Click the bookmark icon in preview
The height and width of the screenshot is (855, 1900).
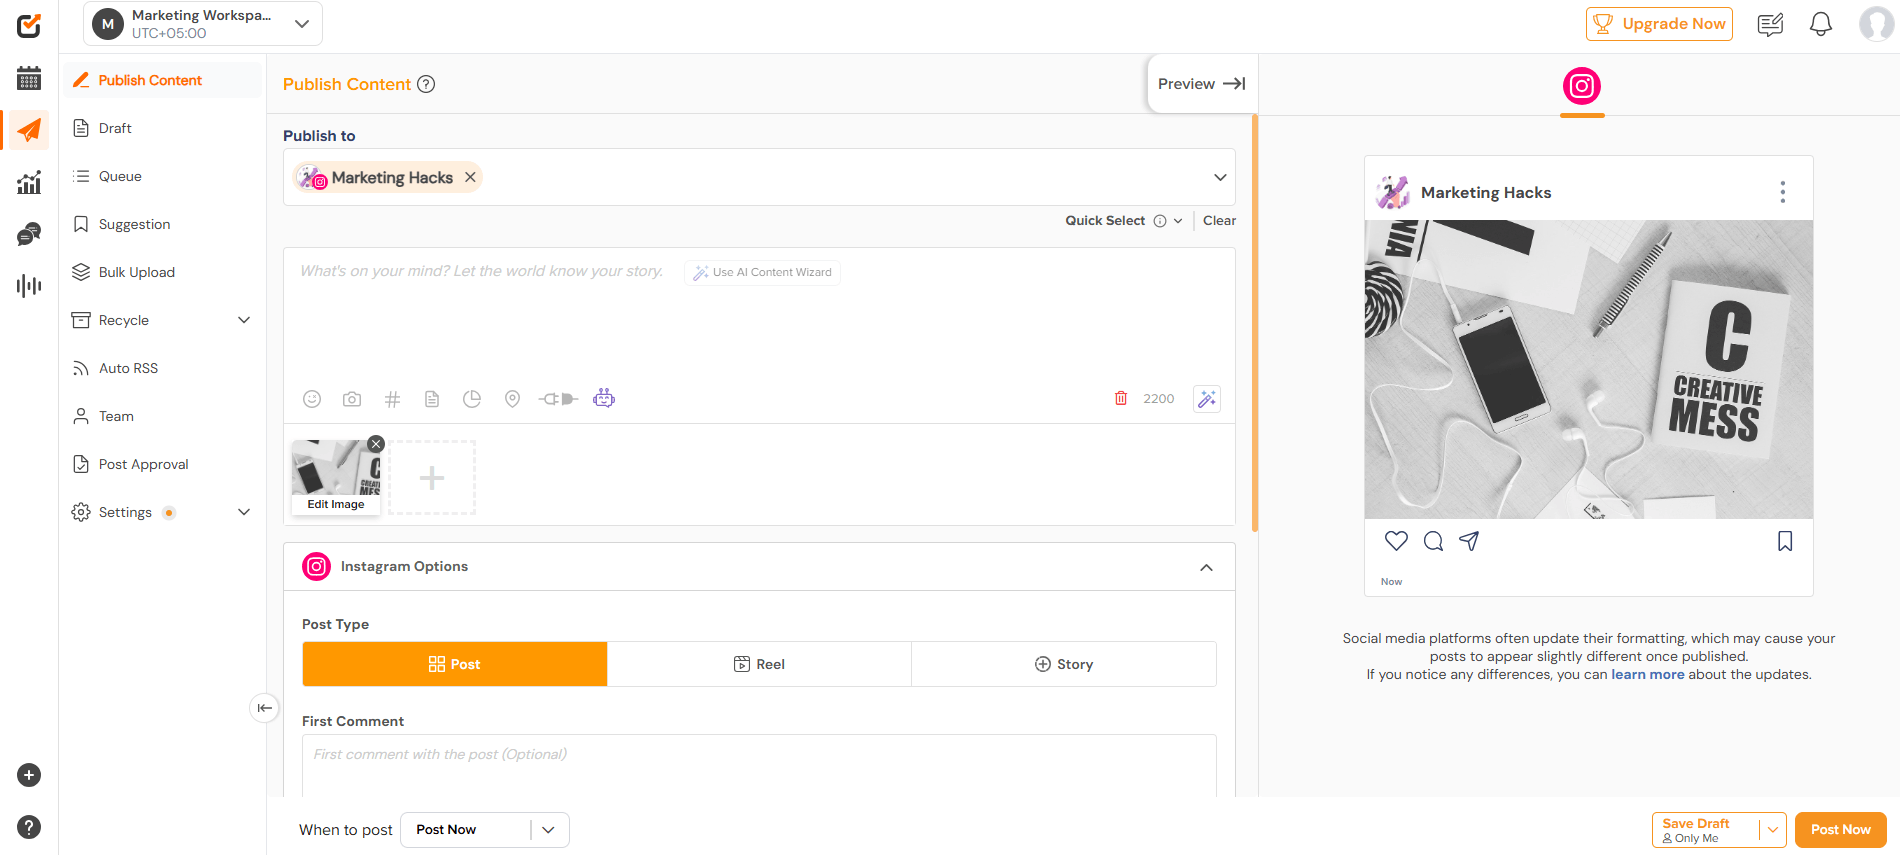[x=1785, y=541]
